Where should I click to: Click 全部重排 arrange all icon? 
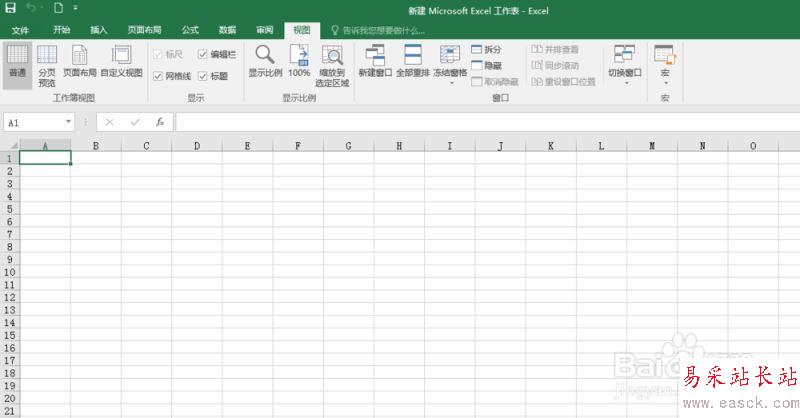coord(413,61)
